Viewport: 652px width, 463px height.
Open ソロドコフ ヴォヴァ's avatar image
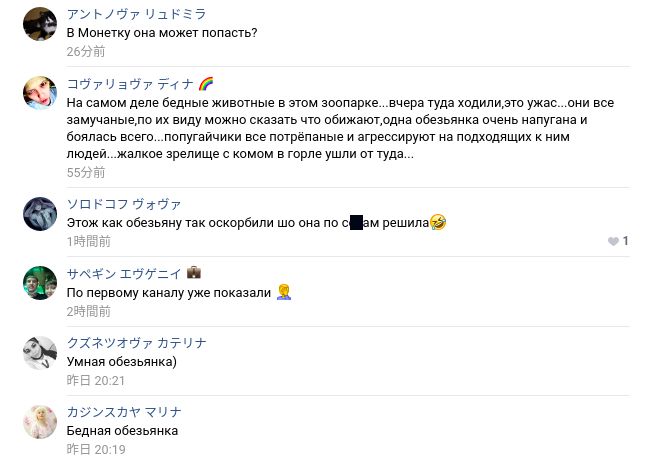tap(40, 213)
